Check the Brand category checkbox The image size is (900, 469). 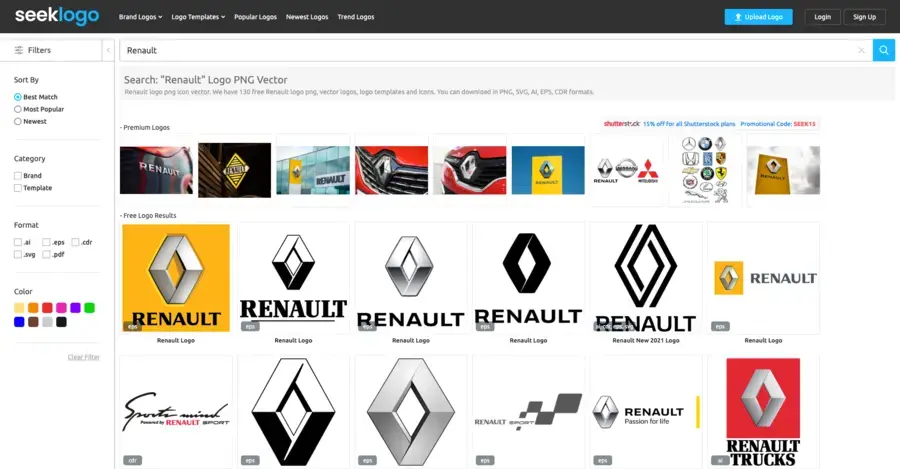coord(18,176)
